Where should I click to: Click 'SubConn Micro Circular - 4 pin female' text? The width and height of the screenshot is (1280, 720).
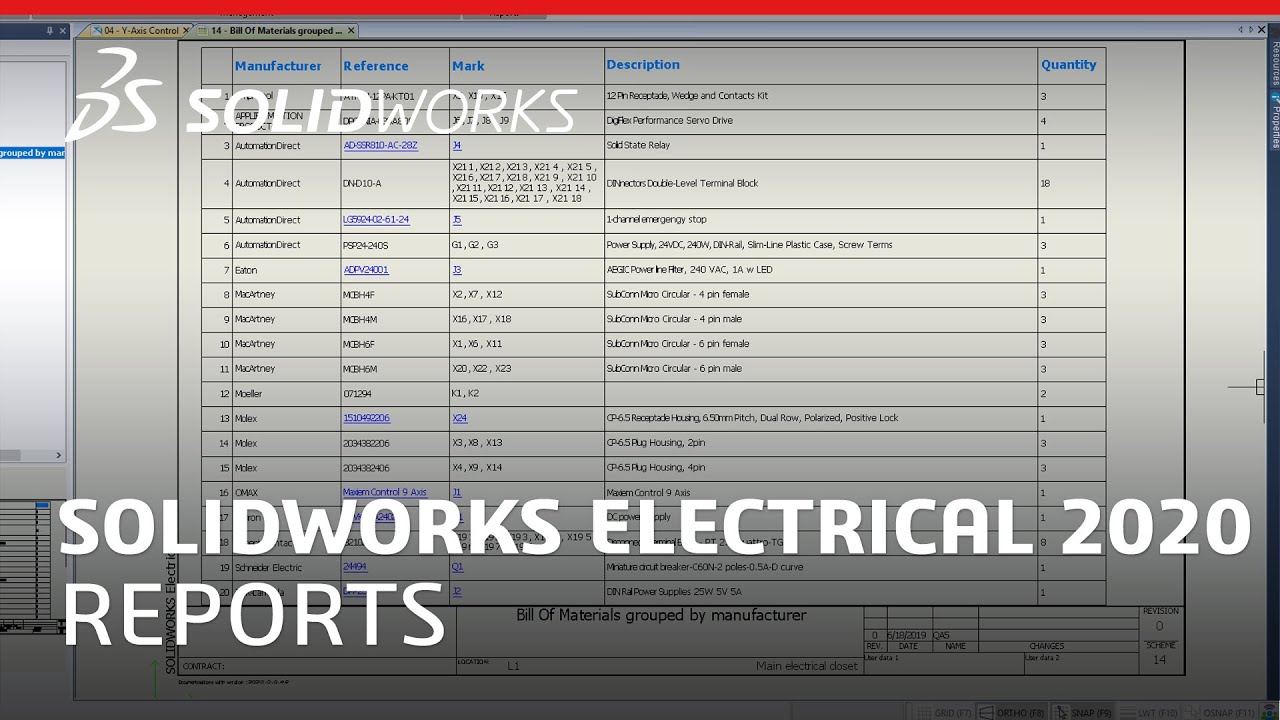click(677, 295)
